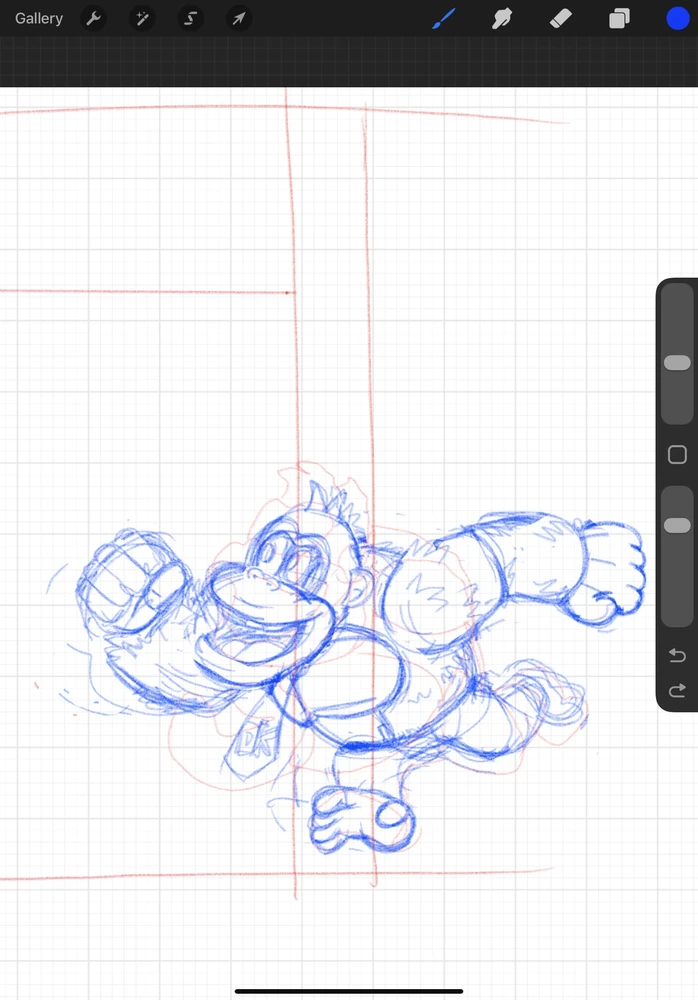
Task: Activate the Transform arrow tool
Action: tap(238, 18)
